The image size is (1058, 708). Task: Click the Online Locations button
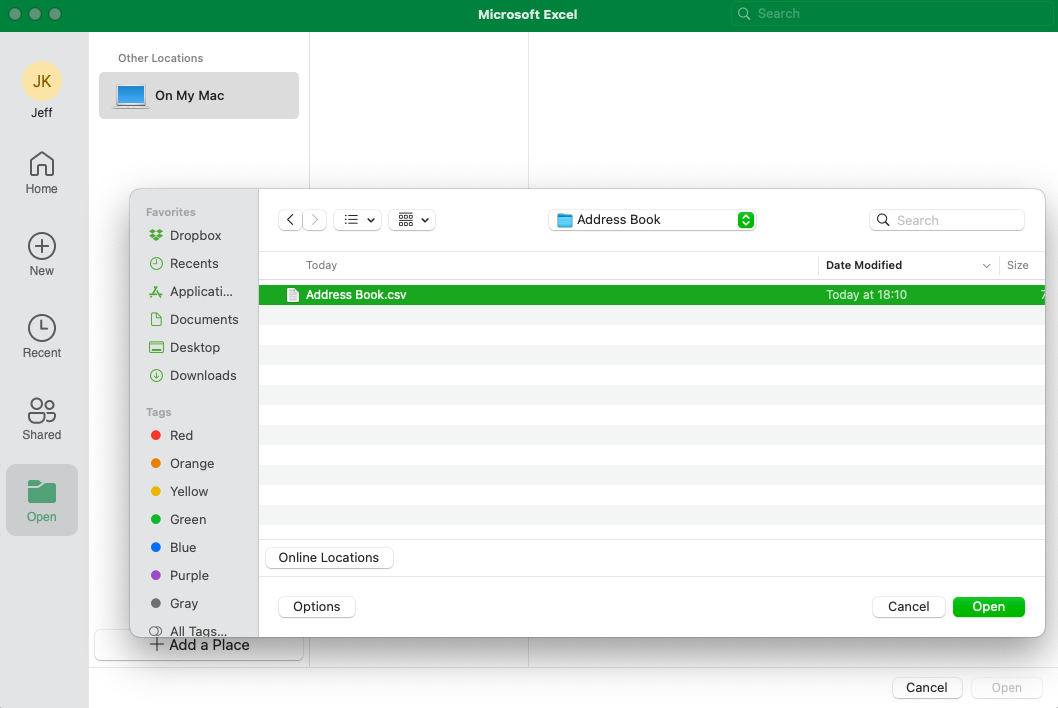329,557
